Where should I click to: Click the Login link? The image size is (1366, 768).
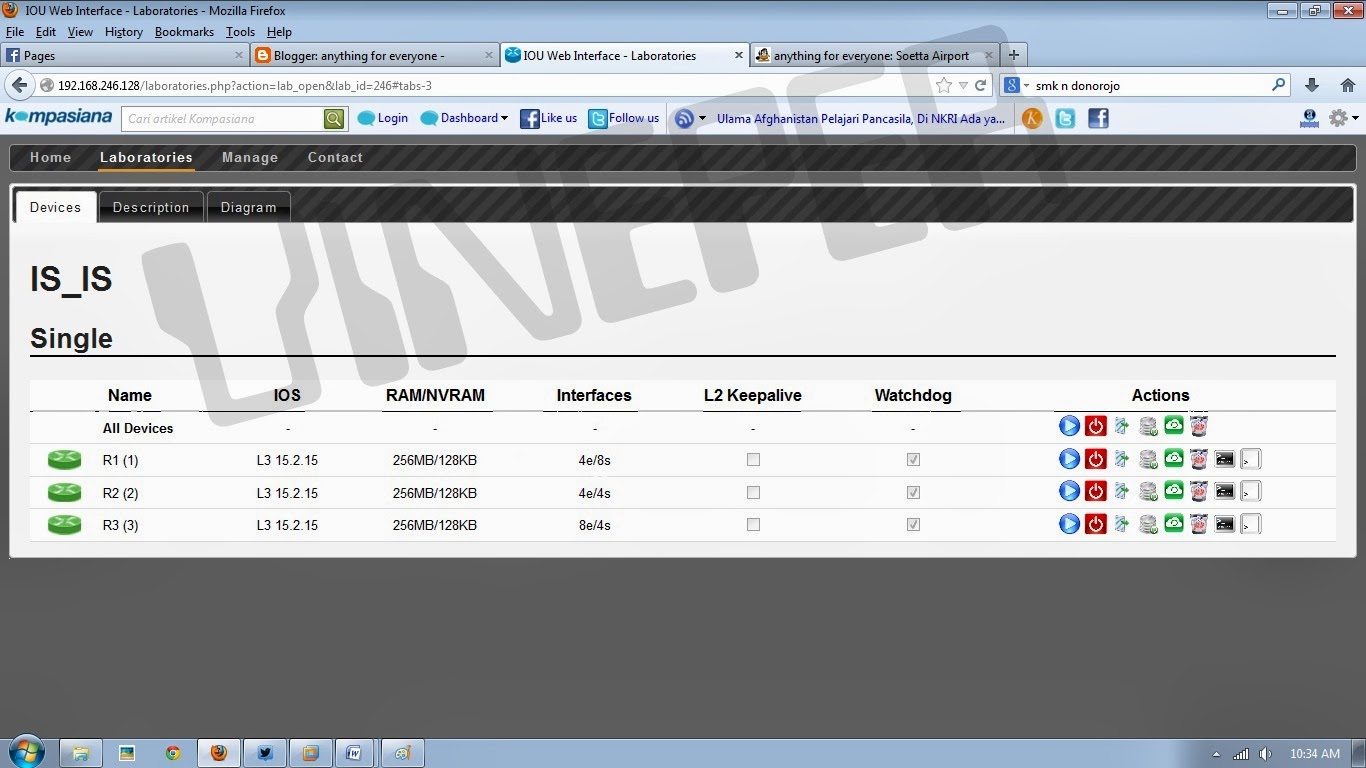pos(390,118)
